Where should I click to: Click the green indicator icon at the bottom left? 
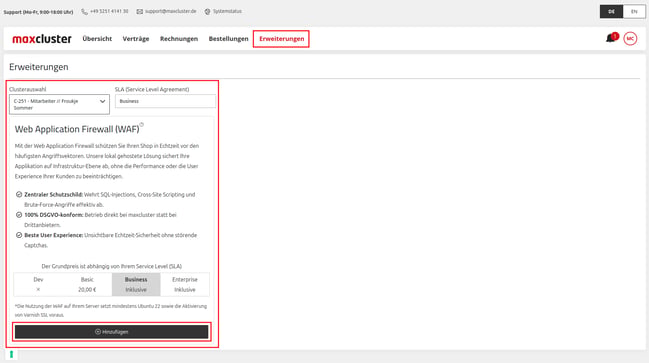tap(12, 354)
